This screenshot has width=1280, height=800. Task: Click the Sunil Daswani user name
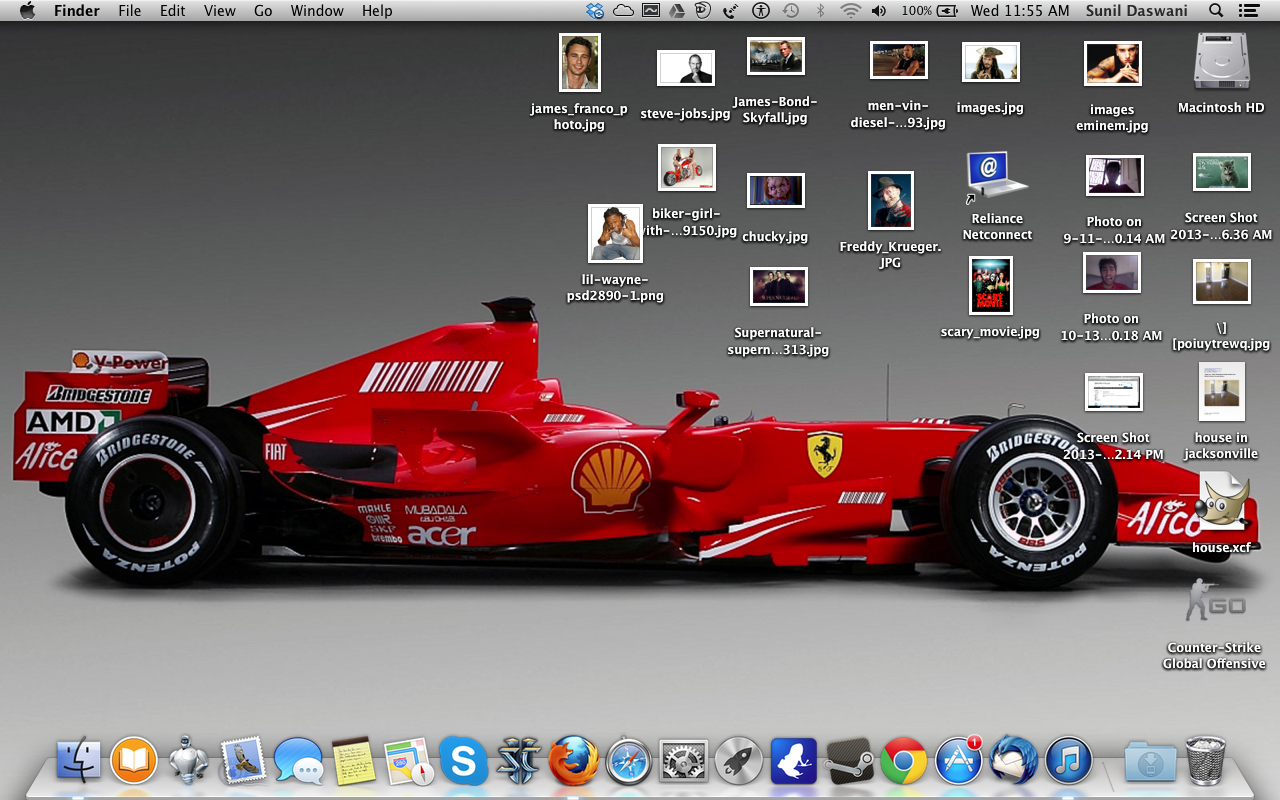1136,11
